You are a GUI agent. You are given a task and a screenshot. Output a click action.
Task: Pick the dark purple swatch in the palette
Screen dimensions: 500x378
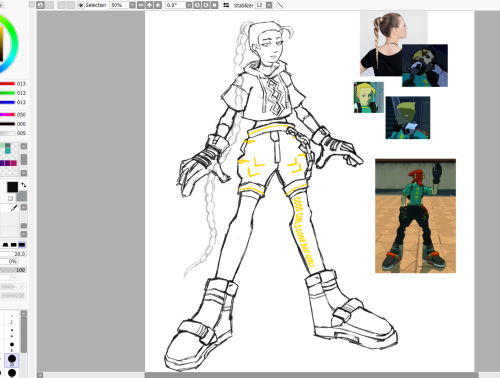tap(7, 163)
